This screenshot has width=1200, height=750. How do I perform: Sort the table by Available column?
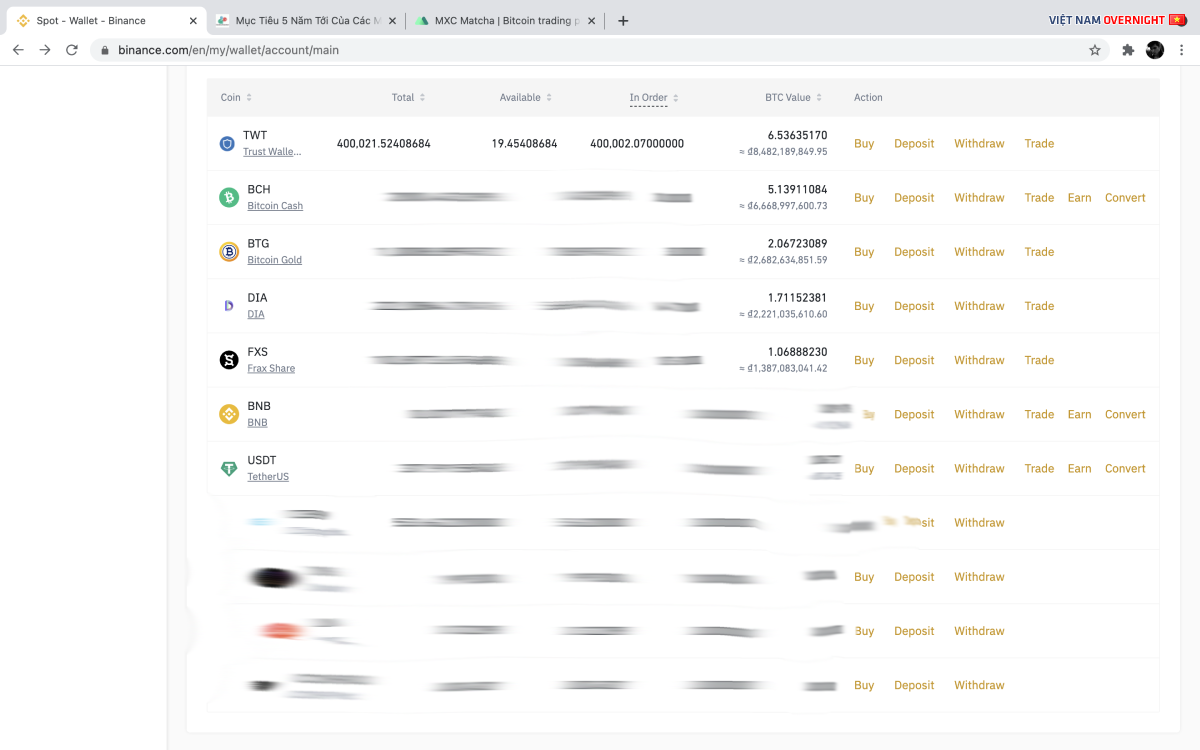(525, 98)
